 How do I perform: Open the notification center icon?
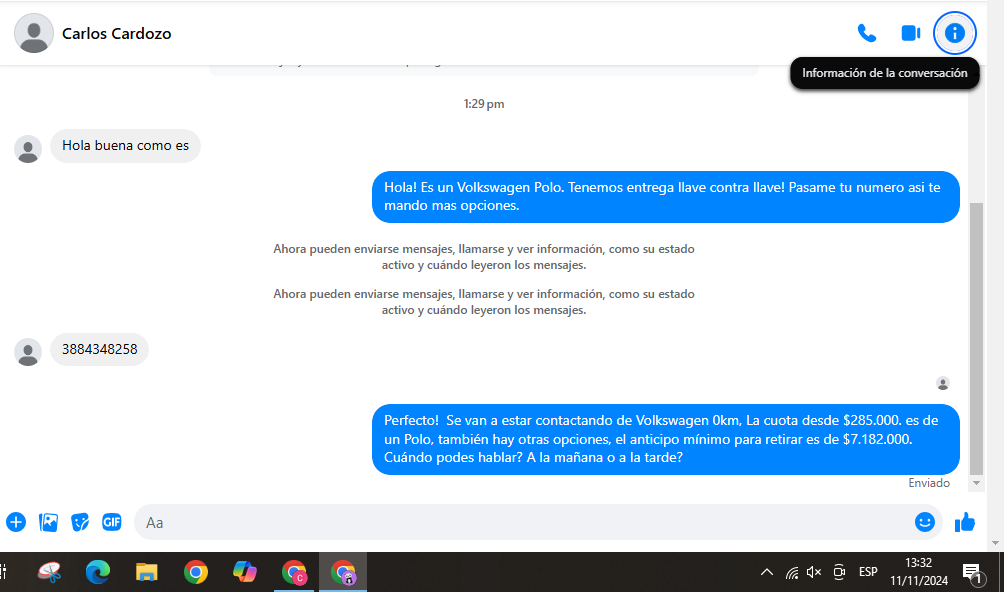point(973,573)
